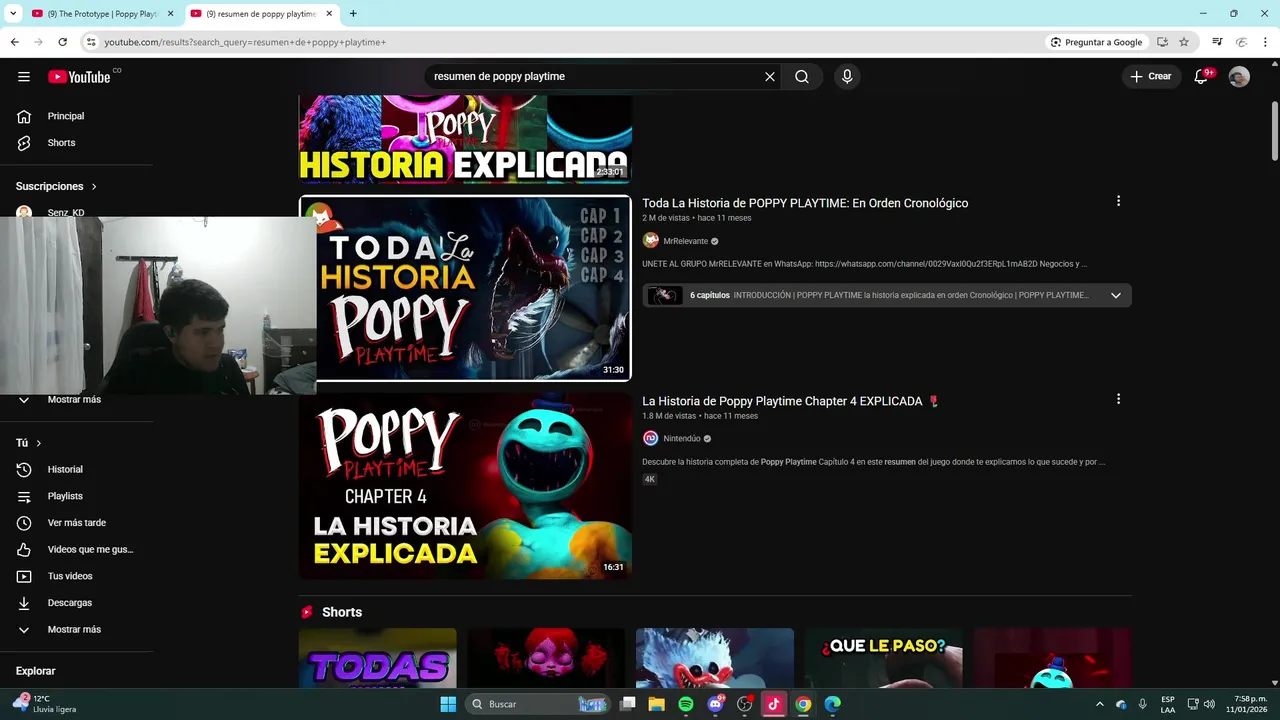Close 'The Prototype' browser tab
This screenshot has width=1280, height=720.
170,14
